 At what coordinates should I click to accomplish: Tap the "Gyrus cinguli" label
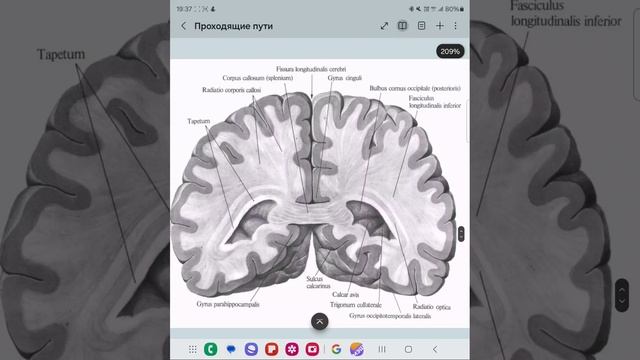[x=344, y=78]
